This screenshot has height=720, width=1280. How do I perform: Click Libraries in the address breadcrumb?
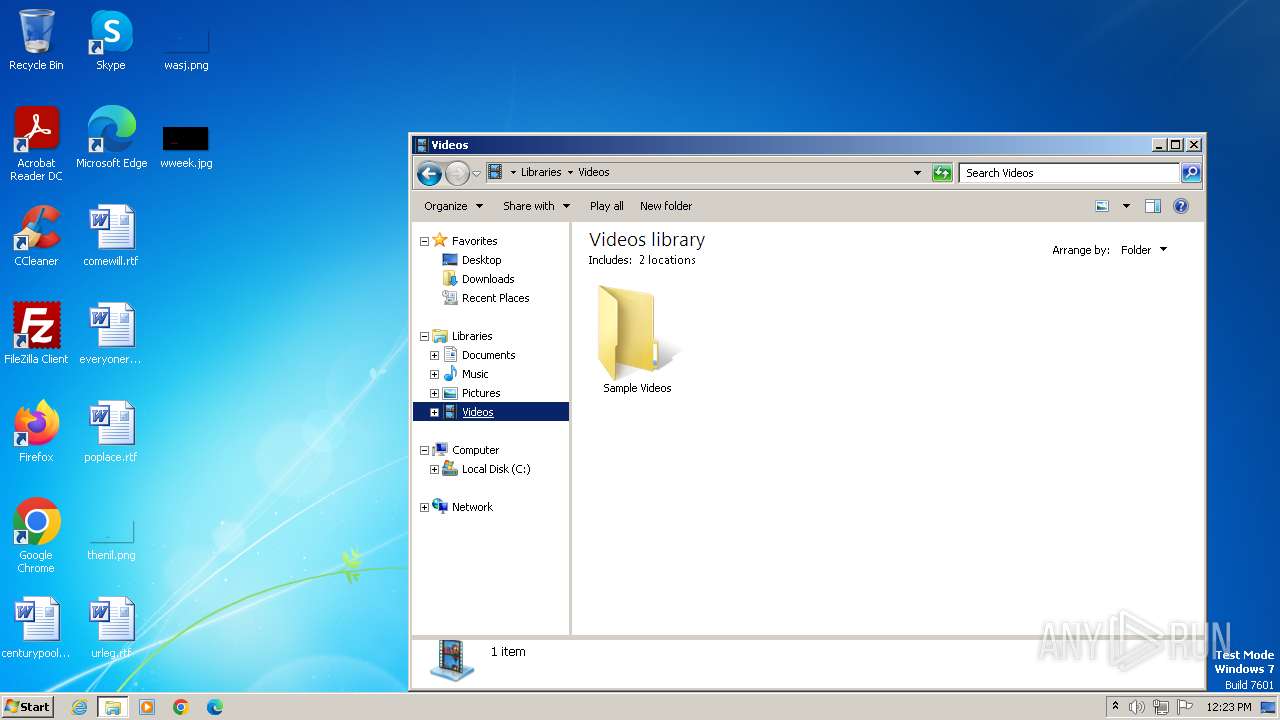point(541,172)
